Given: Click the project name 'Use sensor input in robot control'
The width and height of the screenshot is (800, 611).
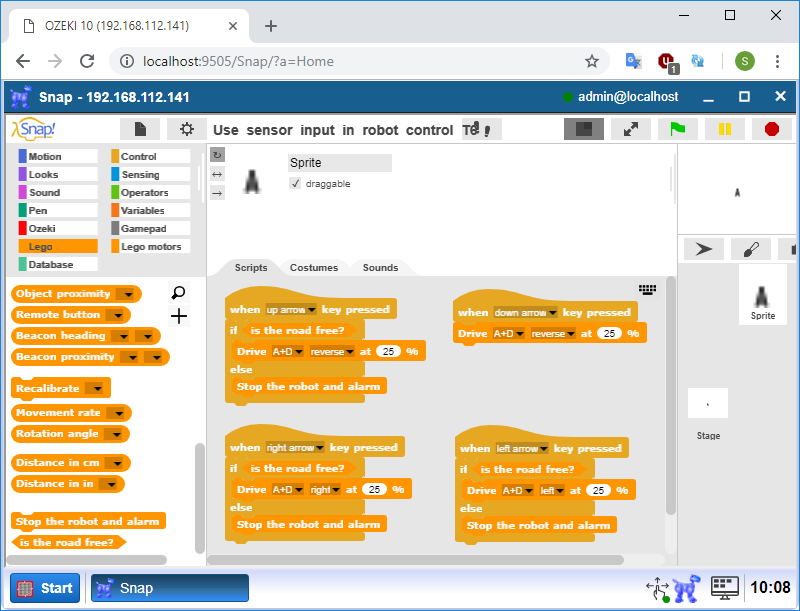Looking at the screenshot, I should click(x=333, y=130).
